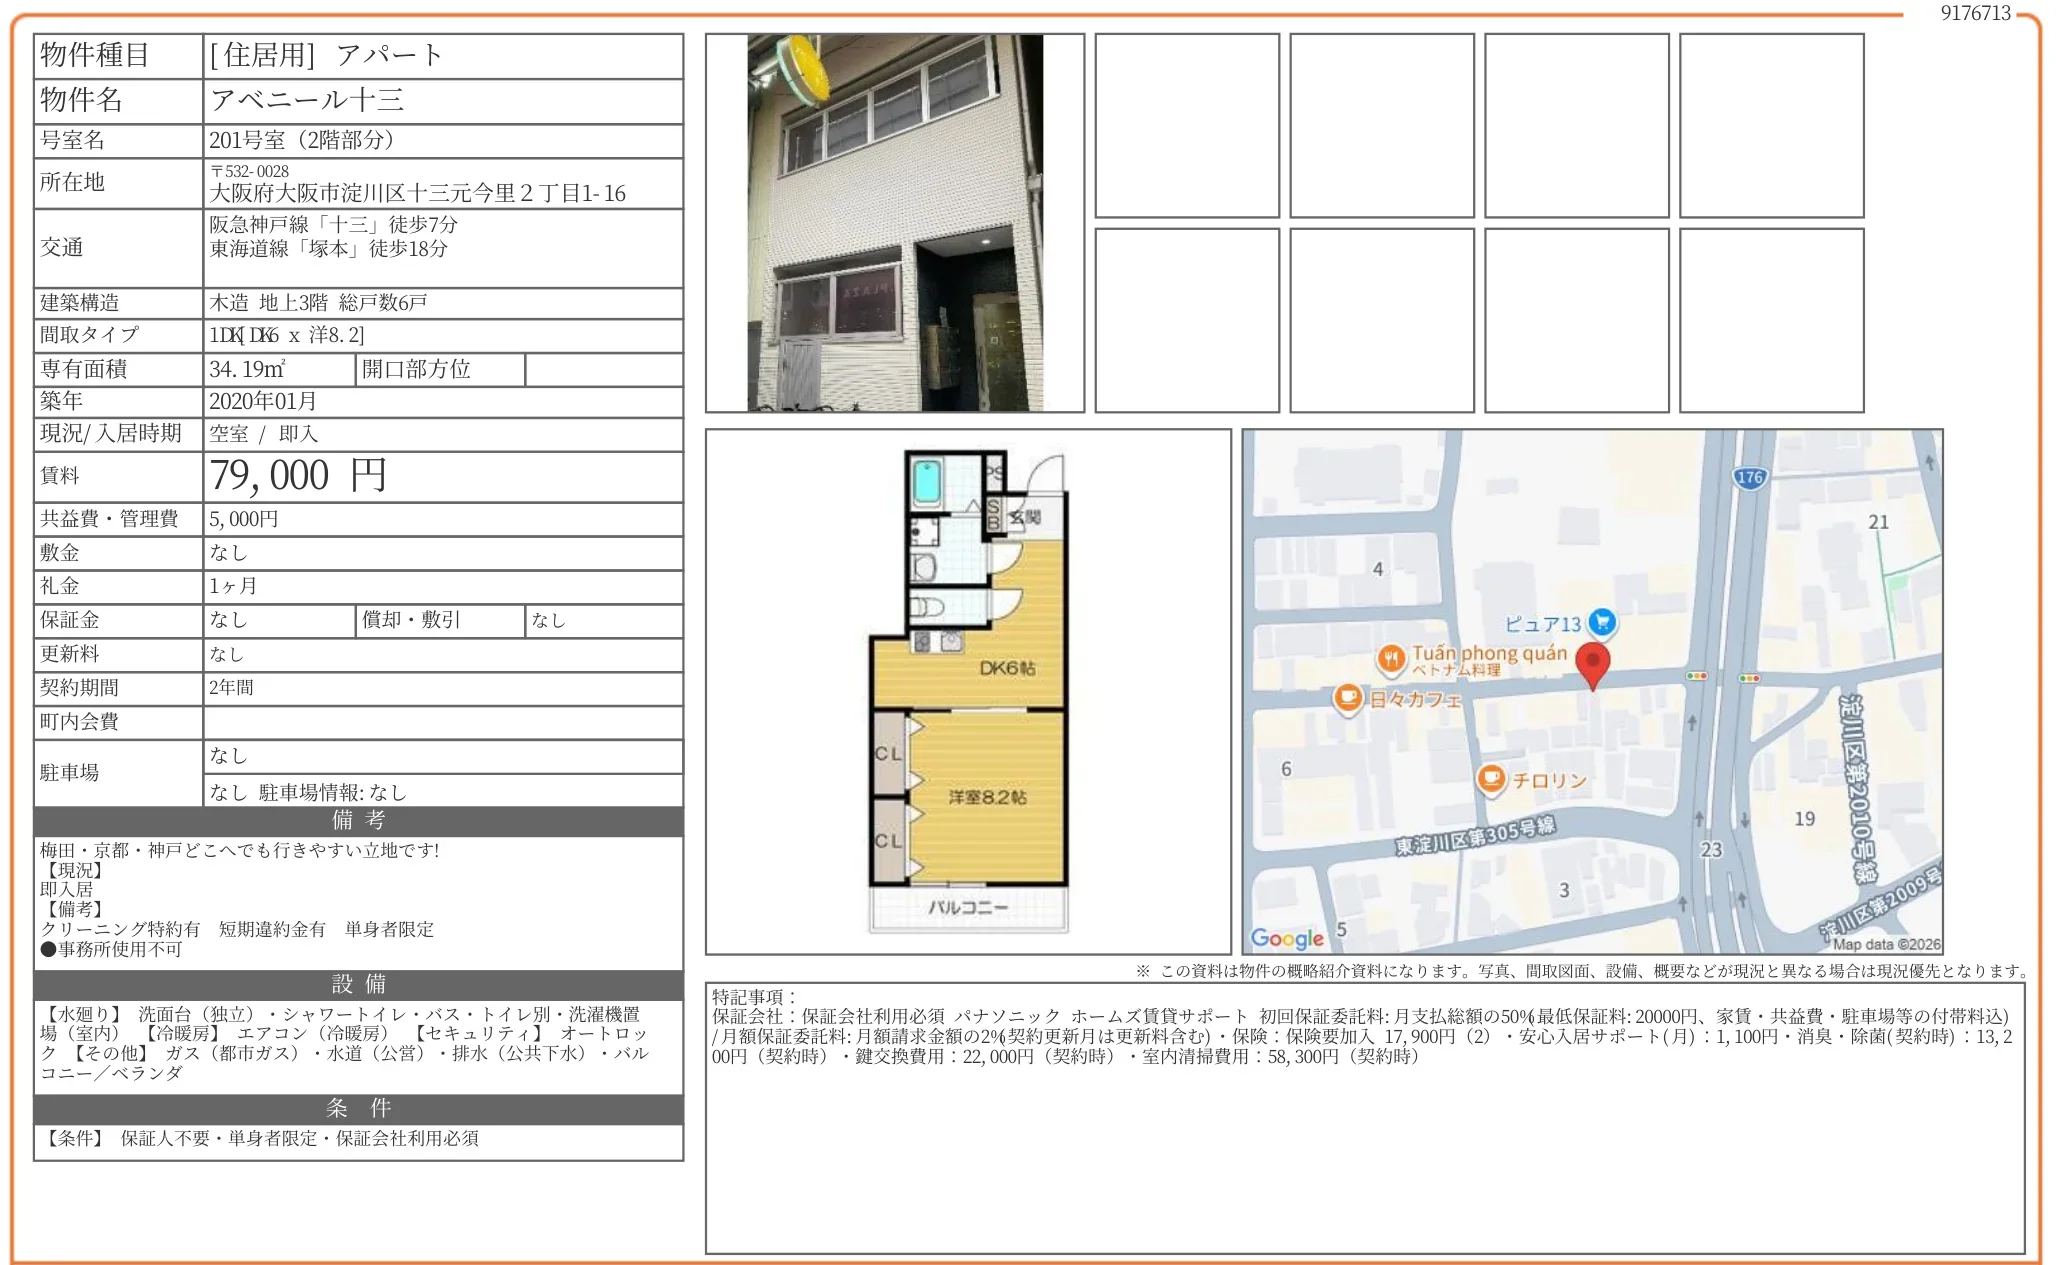Click the building exterior photo
The height and width of the screenshot is (1265, 2056).
(895, 223)
